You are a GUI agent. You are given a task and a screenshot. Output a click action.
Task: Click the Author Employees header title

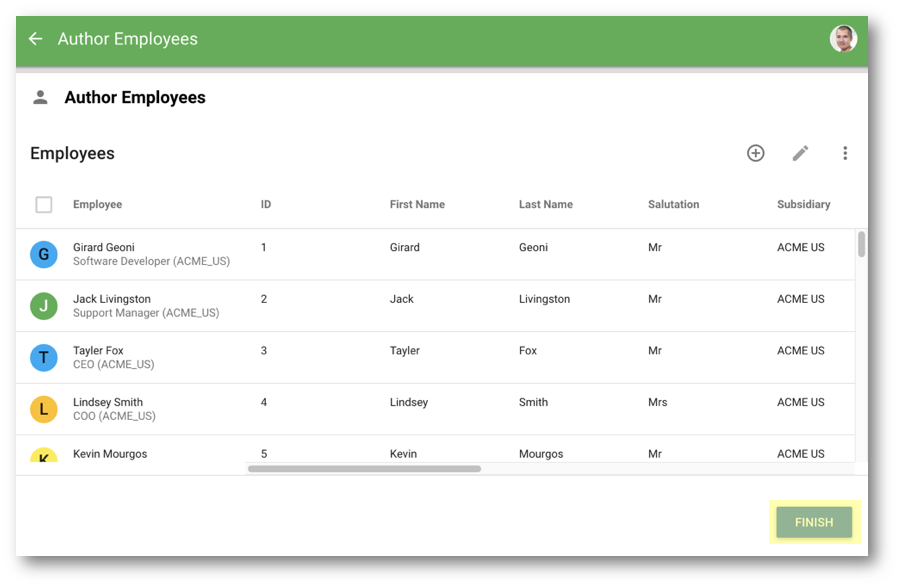(127, 39)
